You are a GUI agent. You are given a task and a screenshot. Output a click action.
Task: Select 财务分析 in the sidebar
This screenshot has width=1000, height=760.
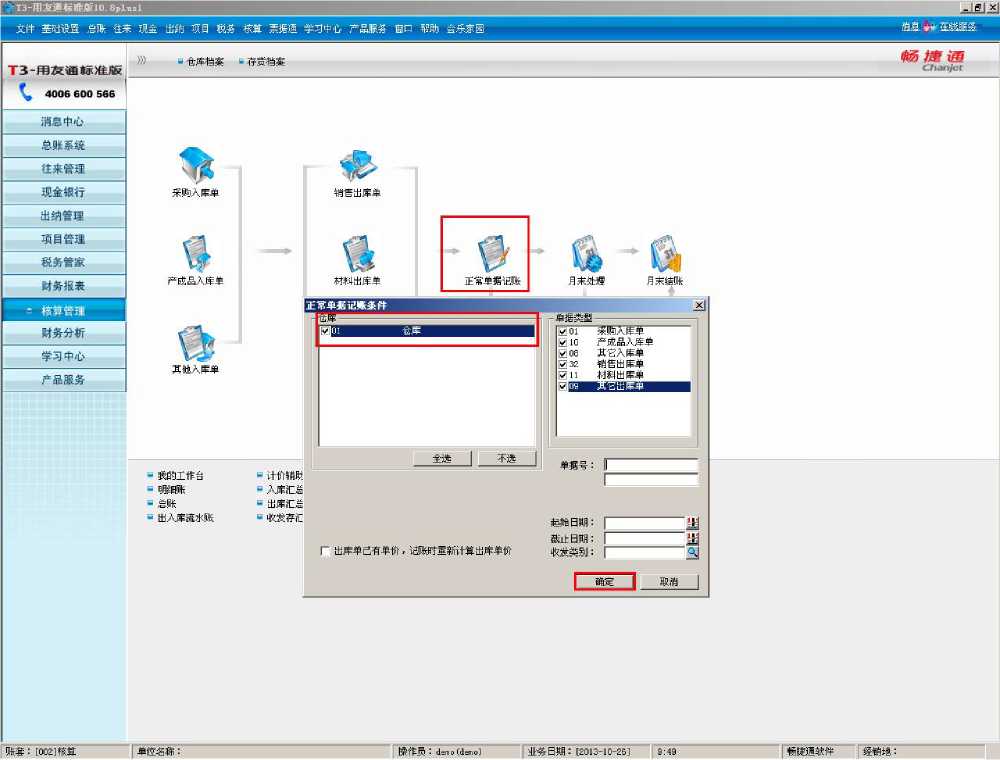tap(63, 333)
